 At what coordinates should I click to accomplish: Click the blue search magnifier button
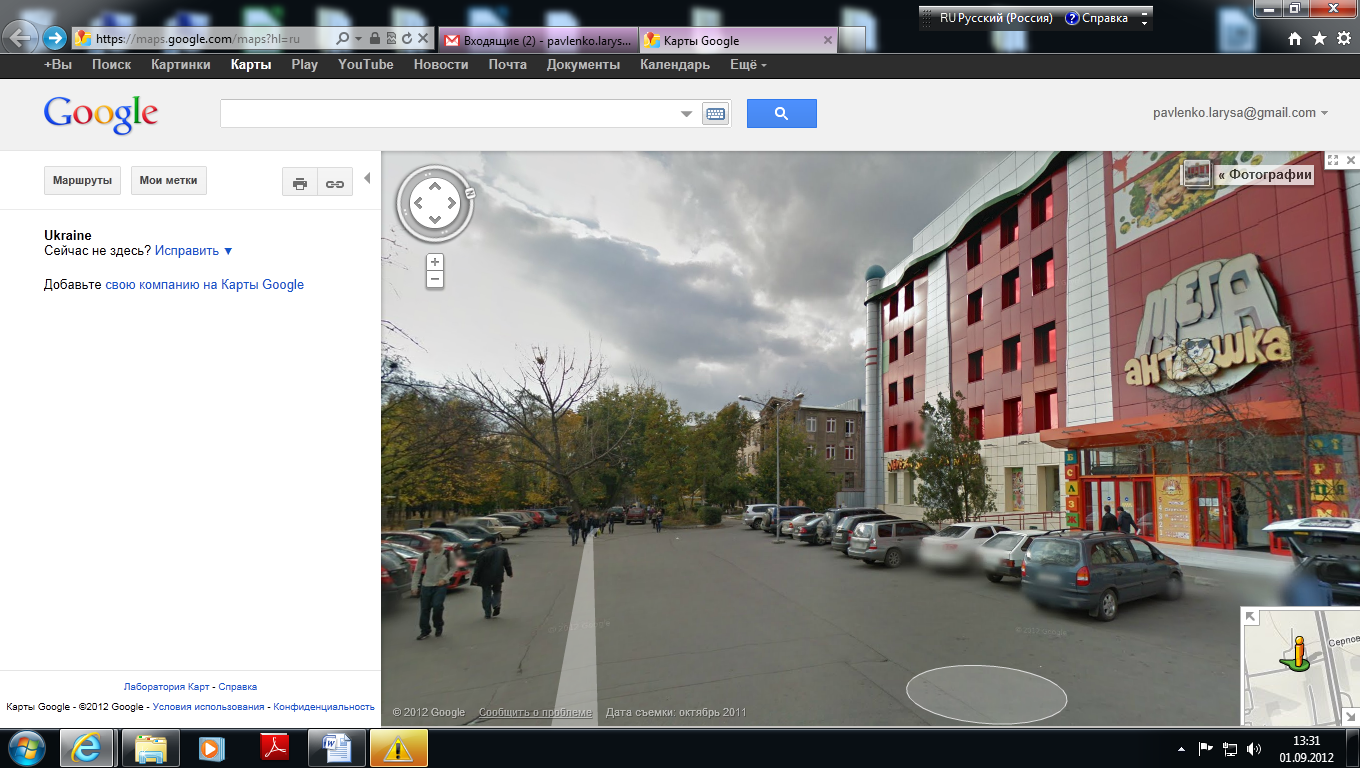tap(782, 113)
